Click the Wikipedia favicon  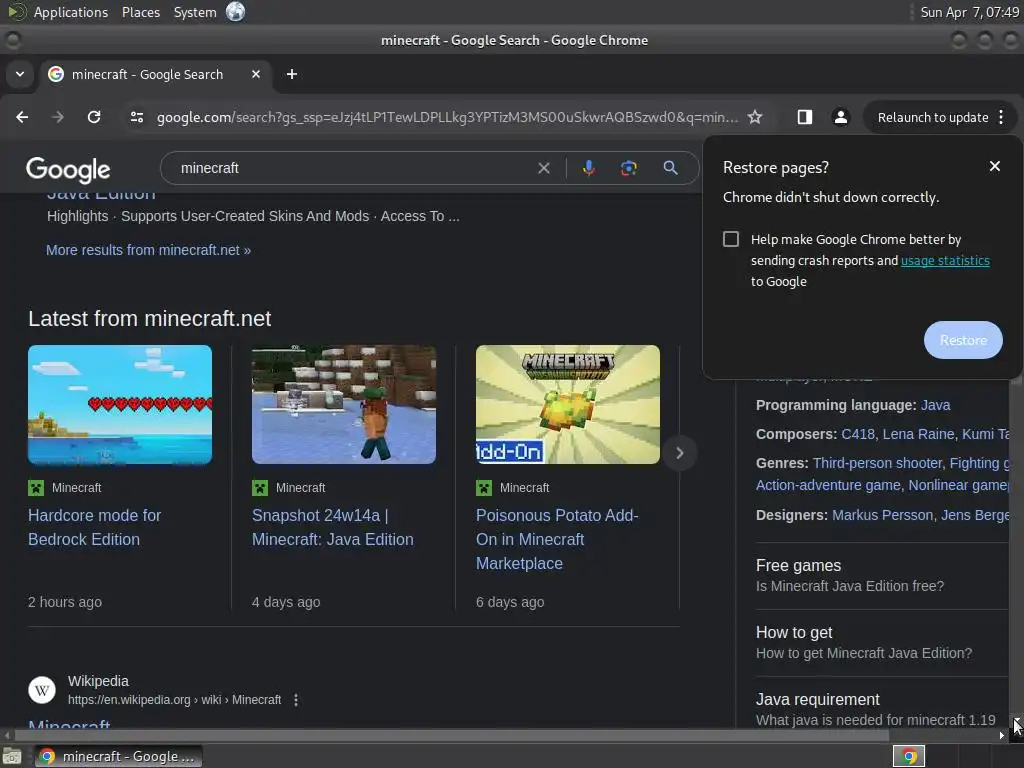tap(42, 690)
